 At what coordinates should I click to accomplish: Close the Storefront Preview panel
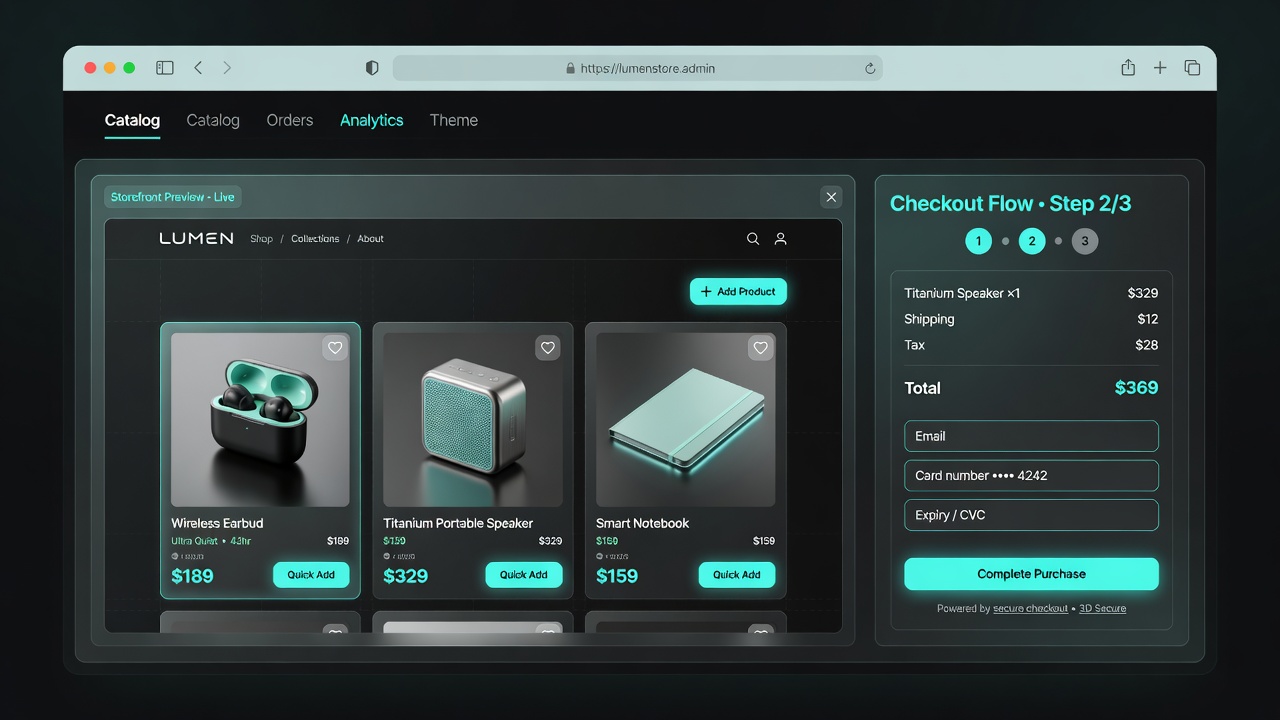click(831, 197)
